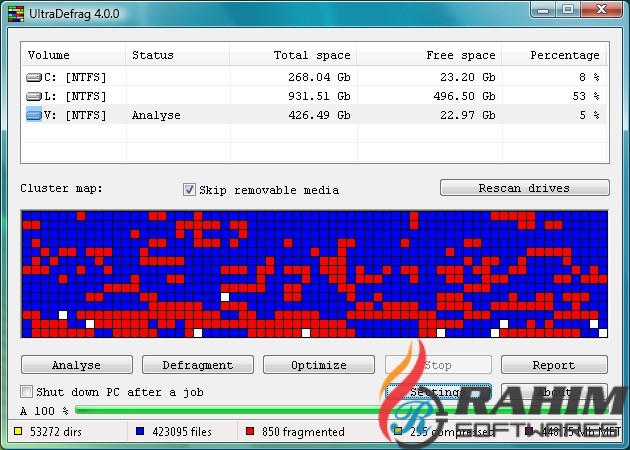Click the 23.20 Gb free space value

[x=468, y=77]
